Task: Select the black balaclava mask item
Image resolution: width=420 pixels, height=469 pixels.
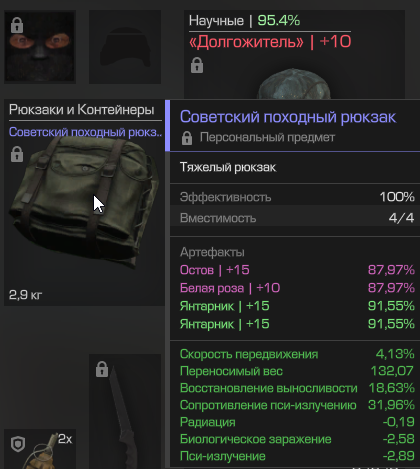Action: pyautogui.click(x=40, y=47)
